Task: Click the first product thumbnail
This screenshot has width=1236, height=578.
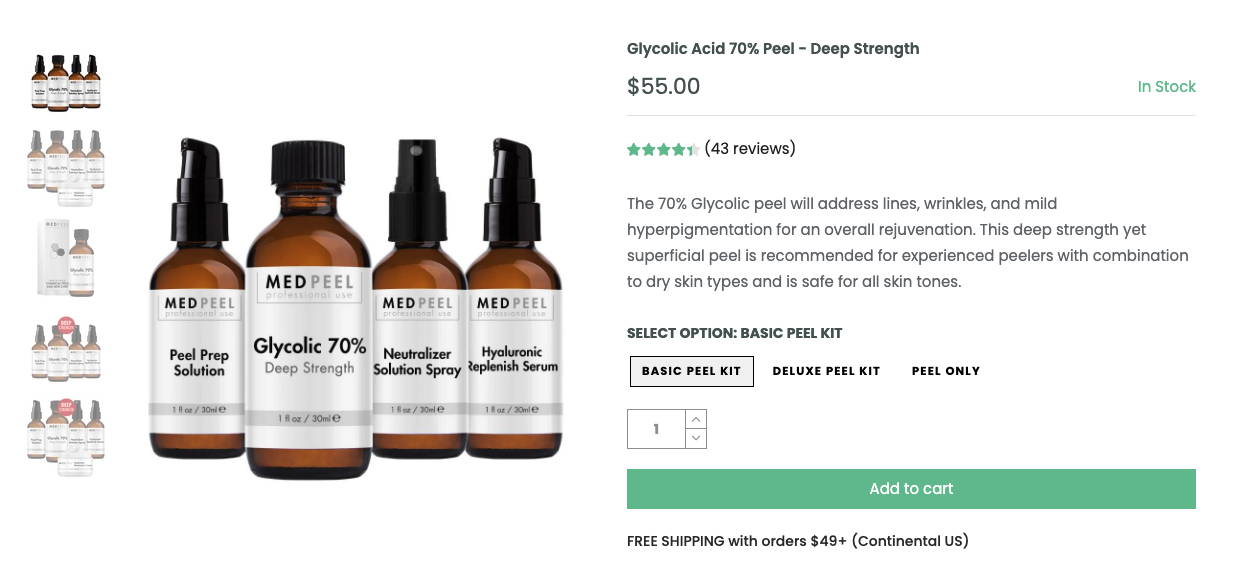Action: pyautogui.click(x=65, y=82)
